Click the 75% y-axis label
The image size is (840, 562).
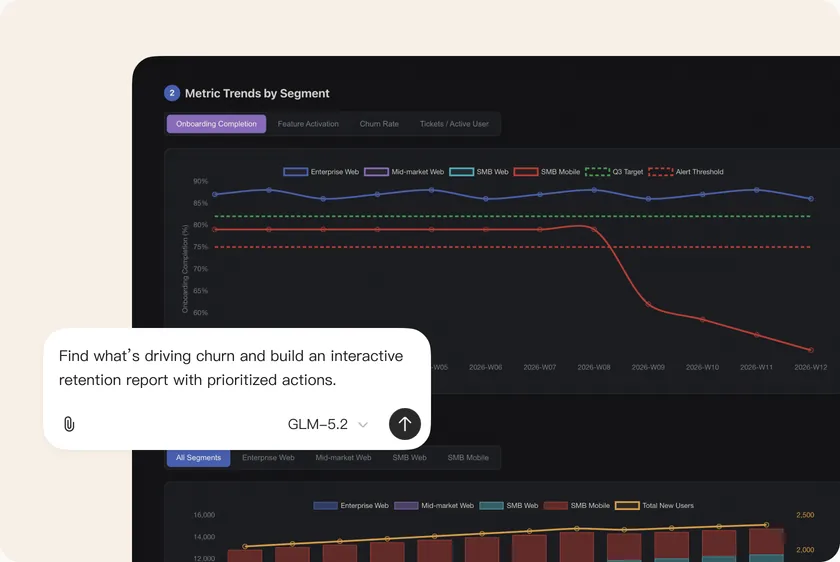coord(200,247)
